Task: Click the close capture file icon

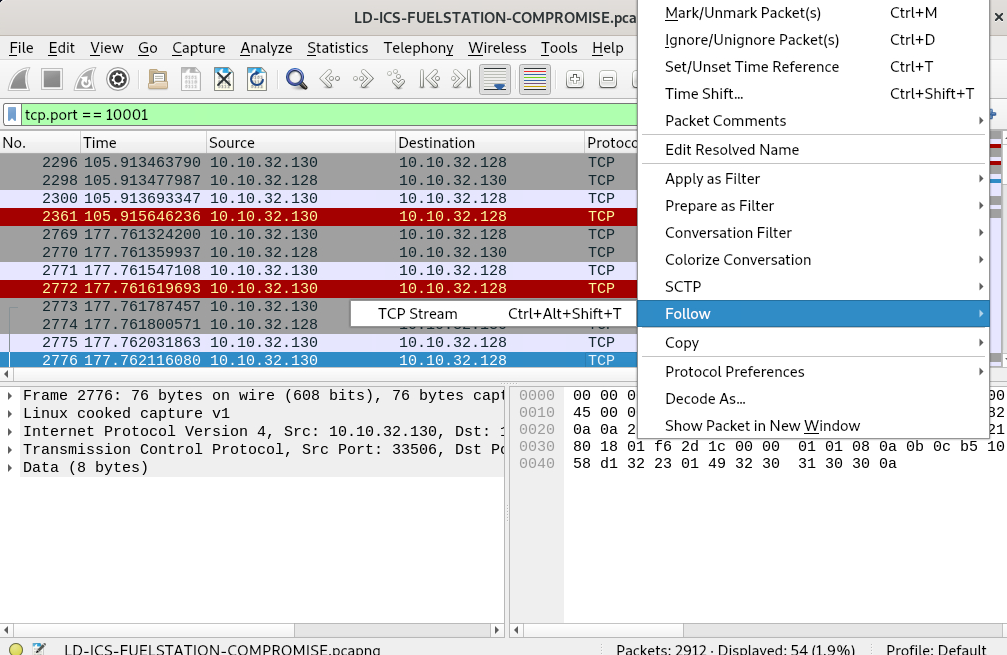Action: click(224, 79)
